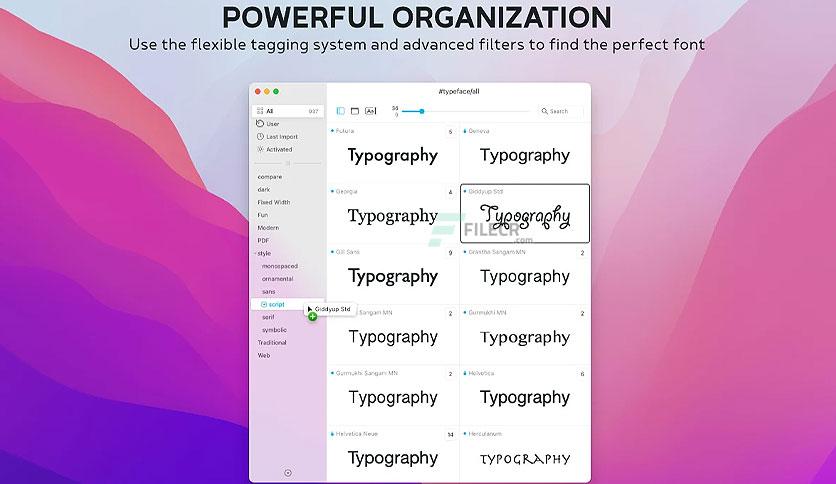
Task: Select the Futura font preview
Action: click(x=393, y=155)
